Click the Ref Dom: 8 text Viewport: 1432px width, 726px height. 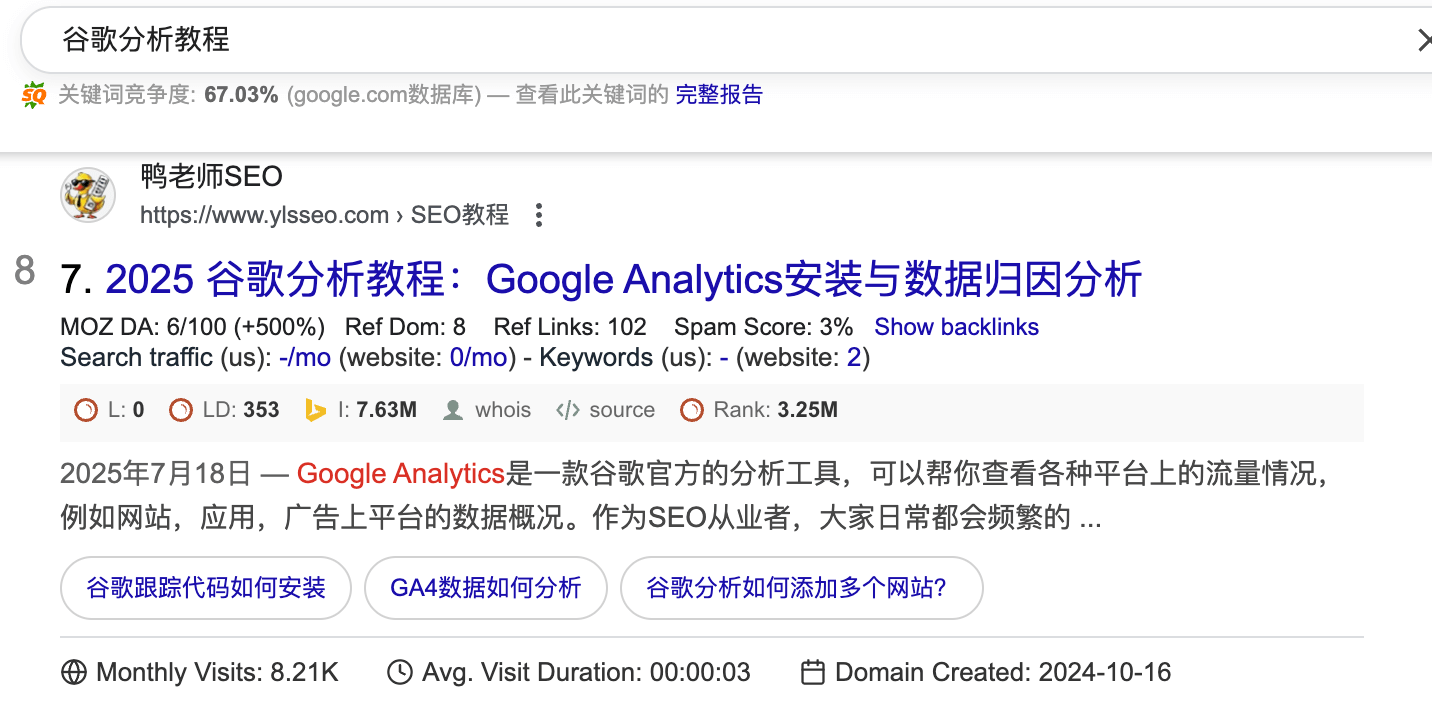point(405,327)
